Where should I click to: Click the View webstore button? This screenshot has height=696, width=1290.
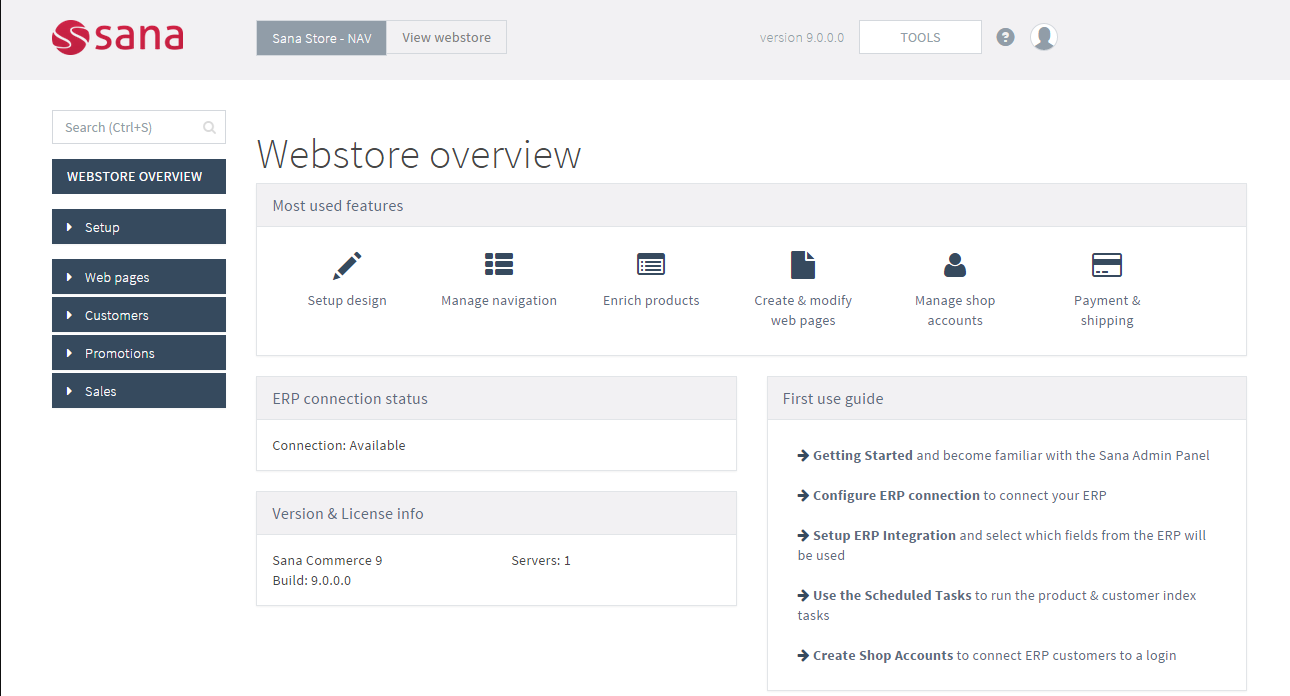click(446, 38)
